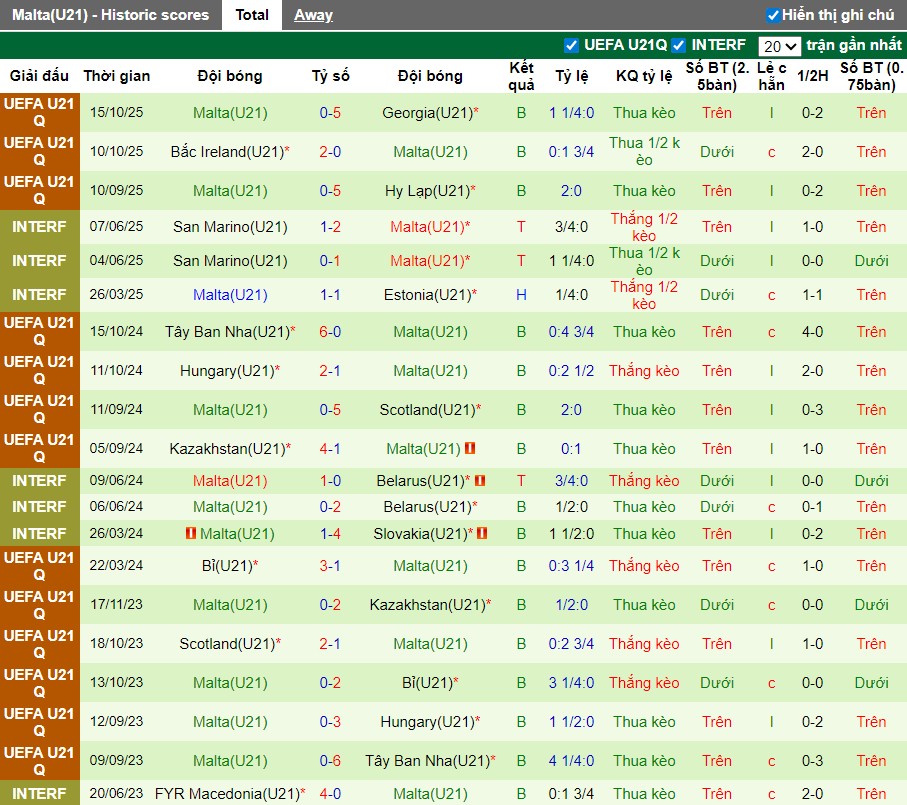Image resolution: width=907 pixels, height=805 pixels.
Task: Switch to the Away tab
Action: [313, 15]
